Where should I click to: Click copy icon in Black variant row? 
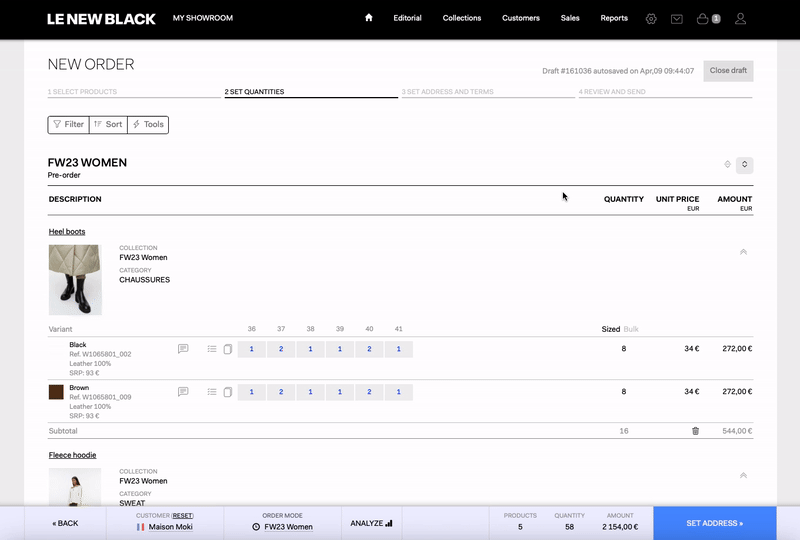[x=228, y=349]
